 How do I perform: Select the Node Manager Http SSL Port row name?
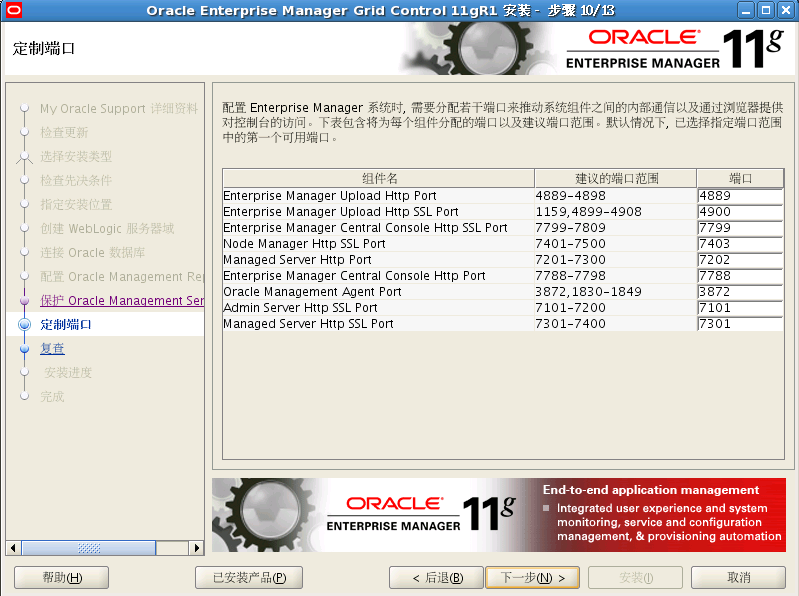pos(304,243)
